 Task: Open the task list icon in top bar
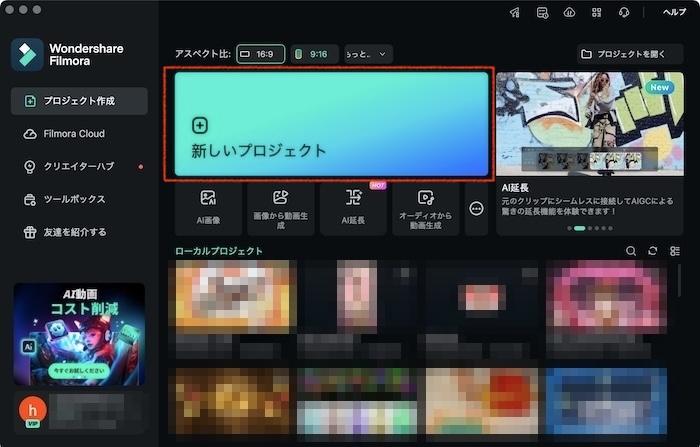click(542, 13)
